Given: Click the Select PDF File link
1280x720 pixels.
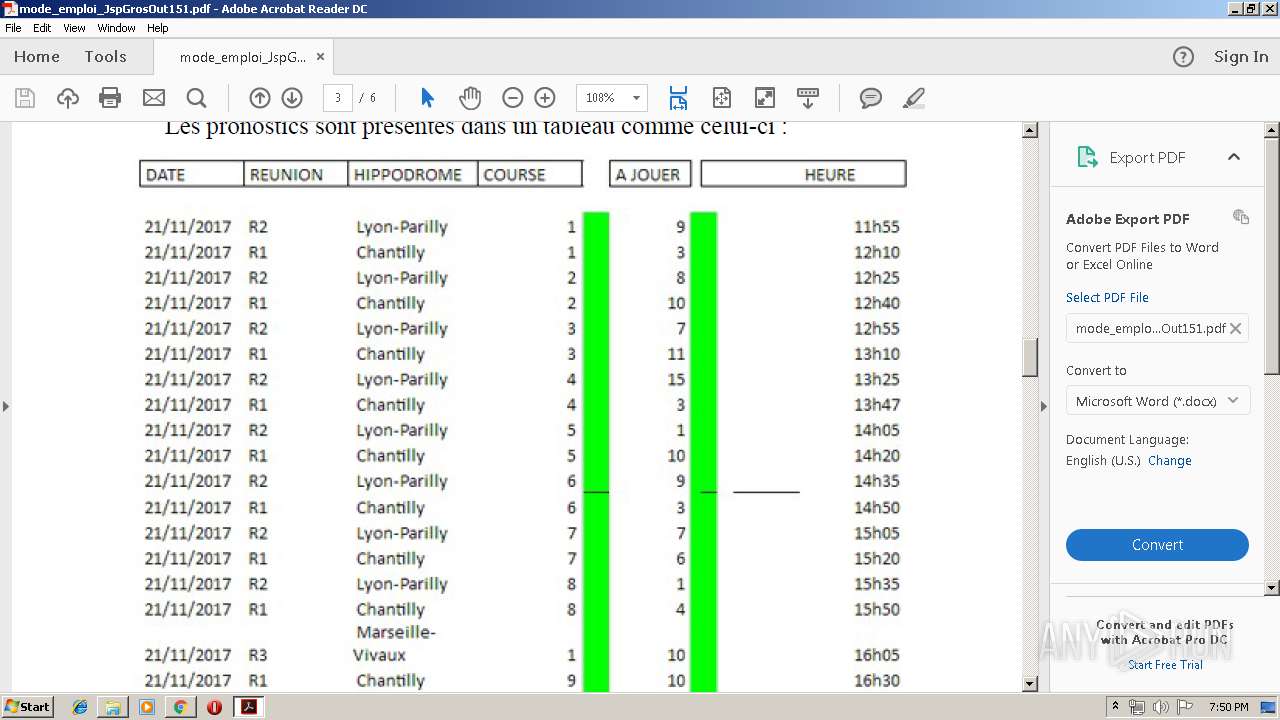Looking at the screenshot, I should [1107, 298].
